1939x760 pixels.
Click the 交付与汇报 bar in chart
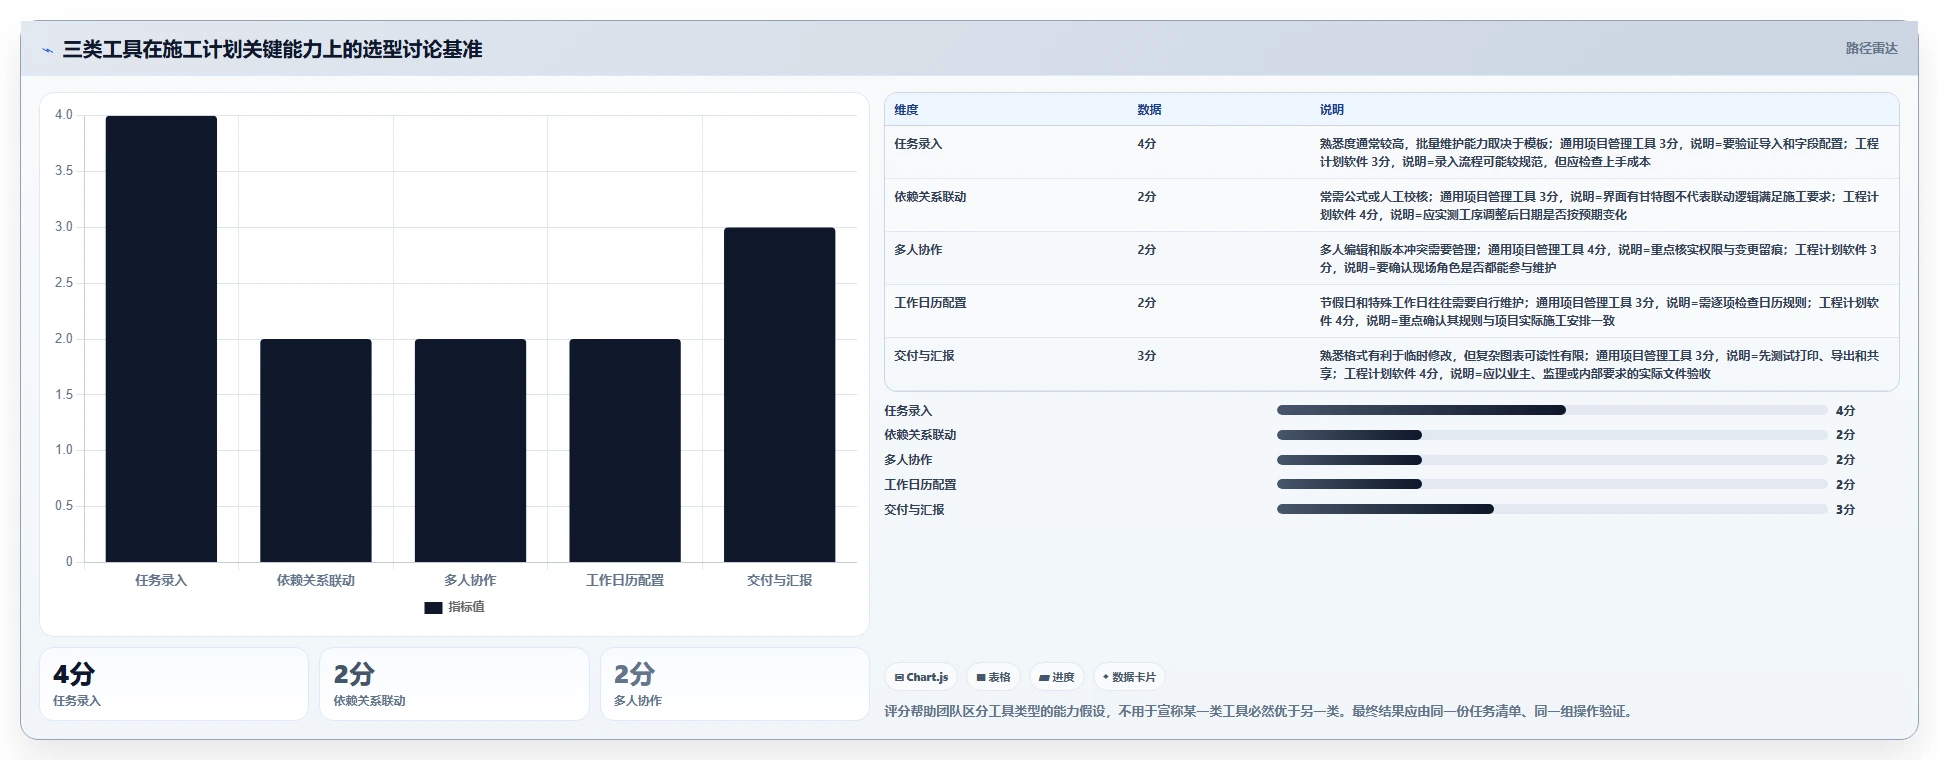tap(779, 395)
